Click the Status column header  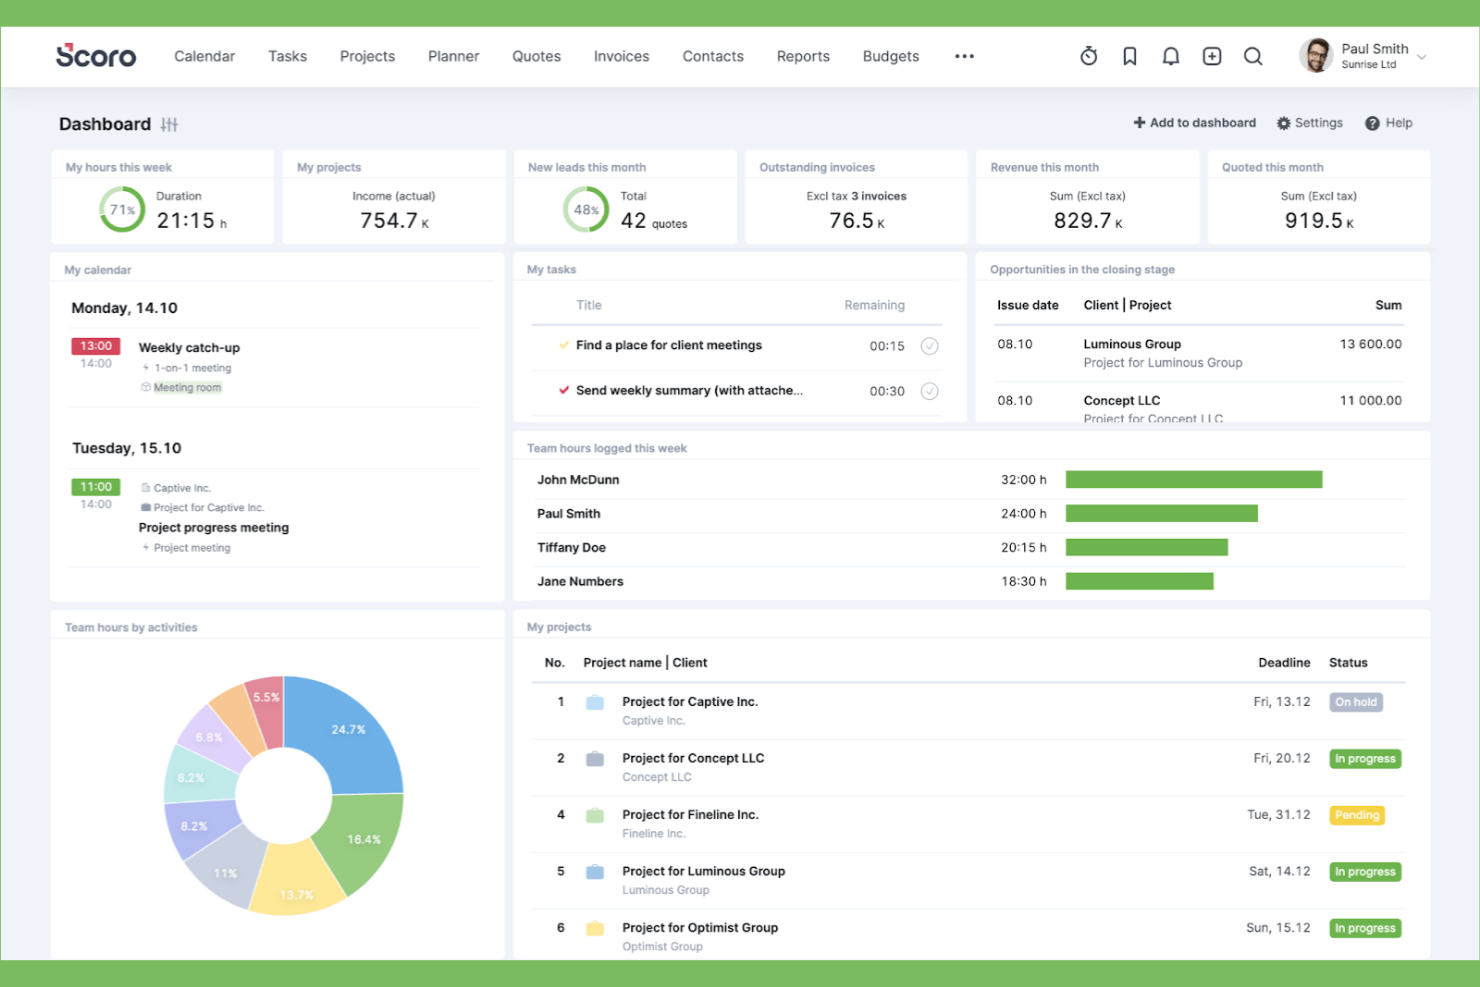point(1348,663)
